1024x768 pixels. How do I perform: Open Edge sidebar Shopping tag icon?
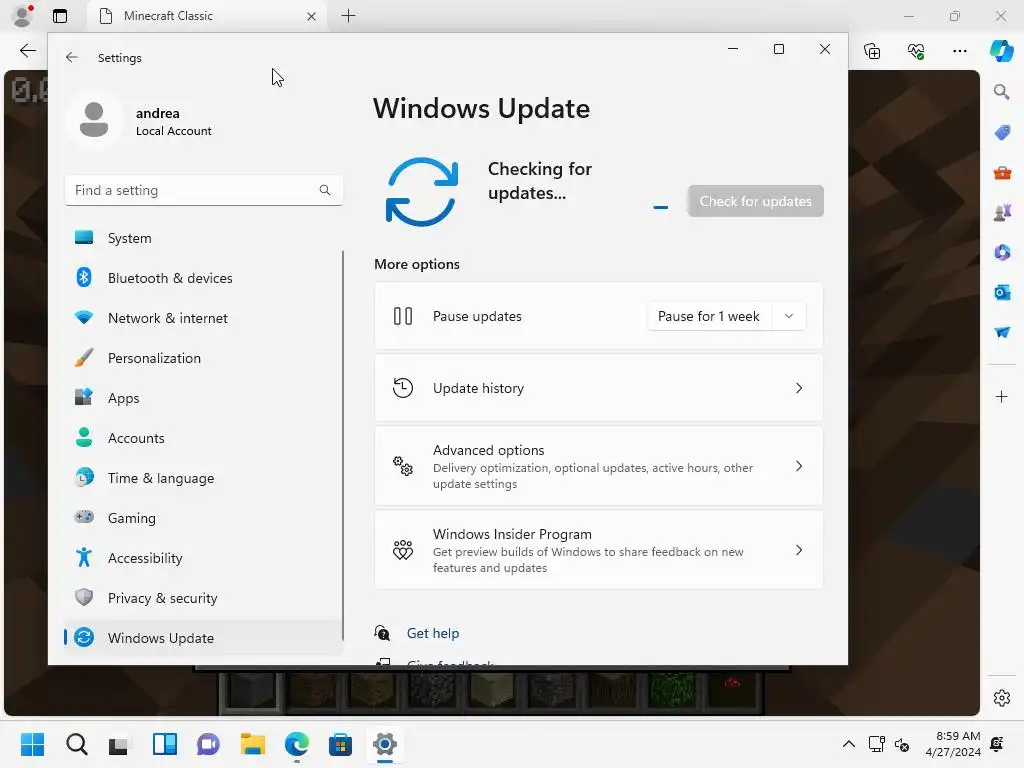1002,133
